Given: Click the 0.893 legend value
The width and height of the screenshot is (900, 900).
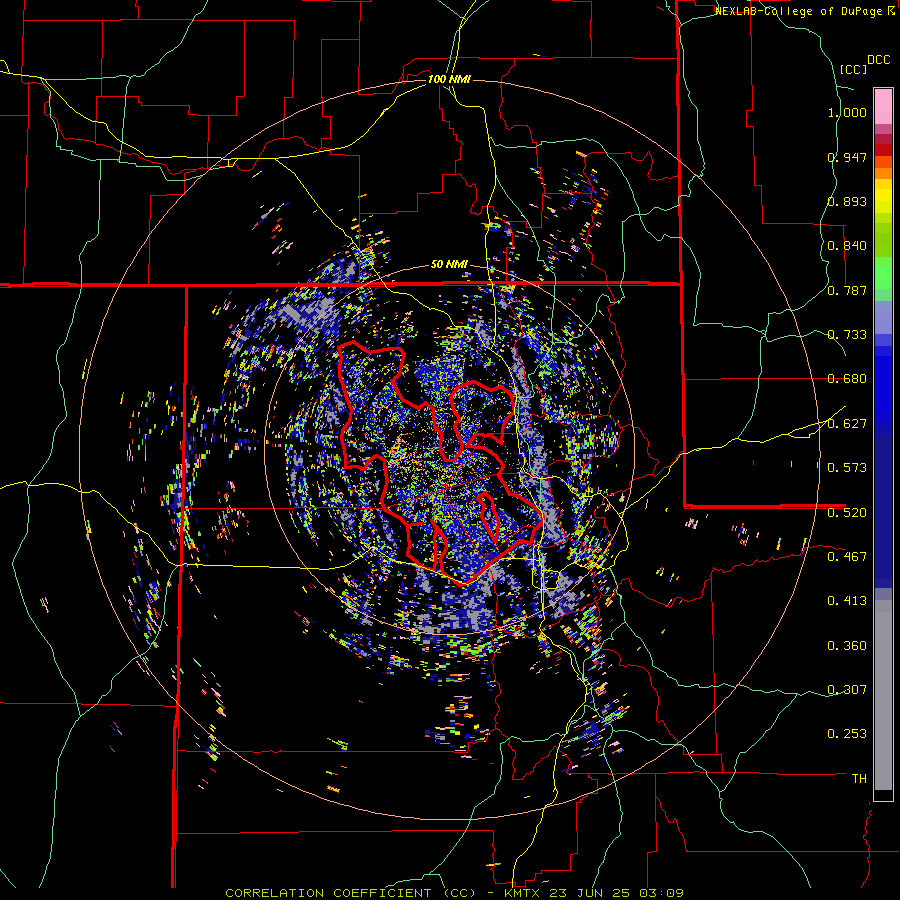Looking at the screenshot, I should 847,201.
